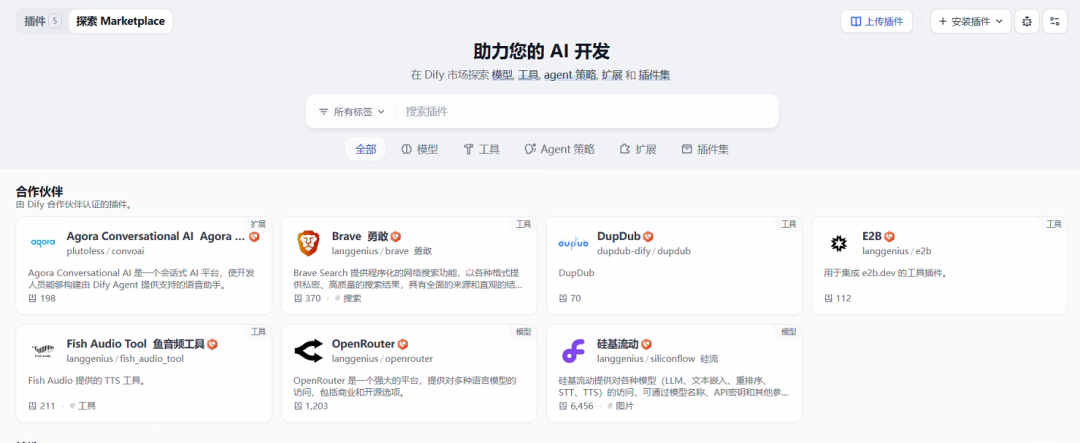Click the Agora logo icon

(42, 243)
